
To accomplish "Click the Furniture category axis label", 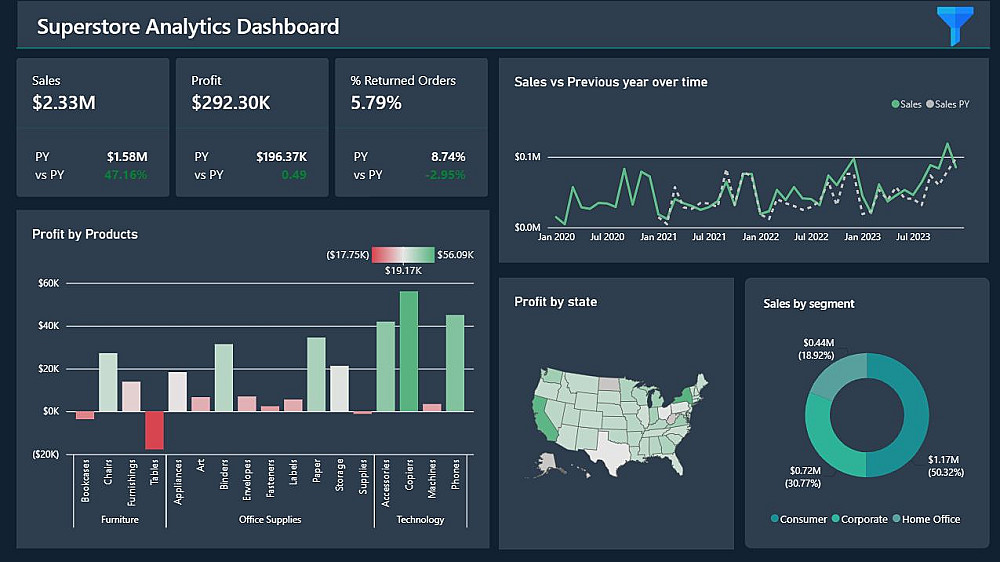I will click(x=120, y=519).
